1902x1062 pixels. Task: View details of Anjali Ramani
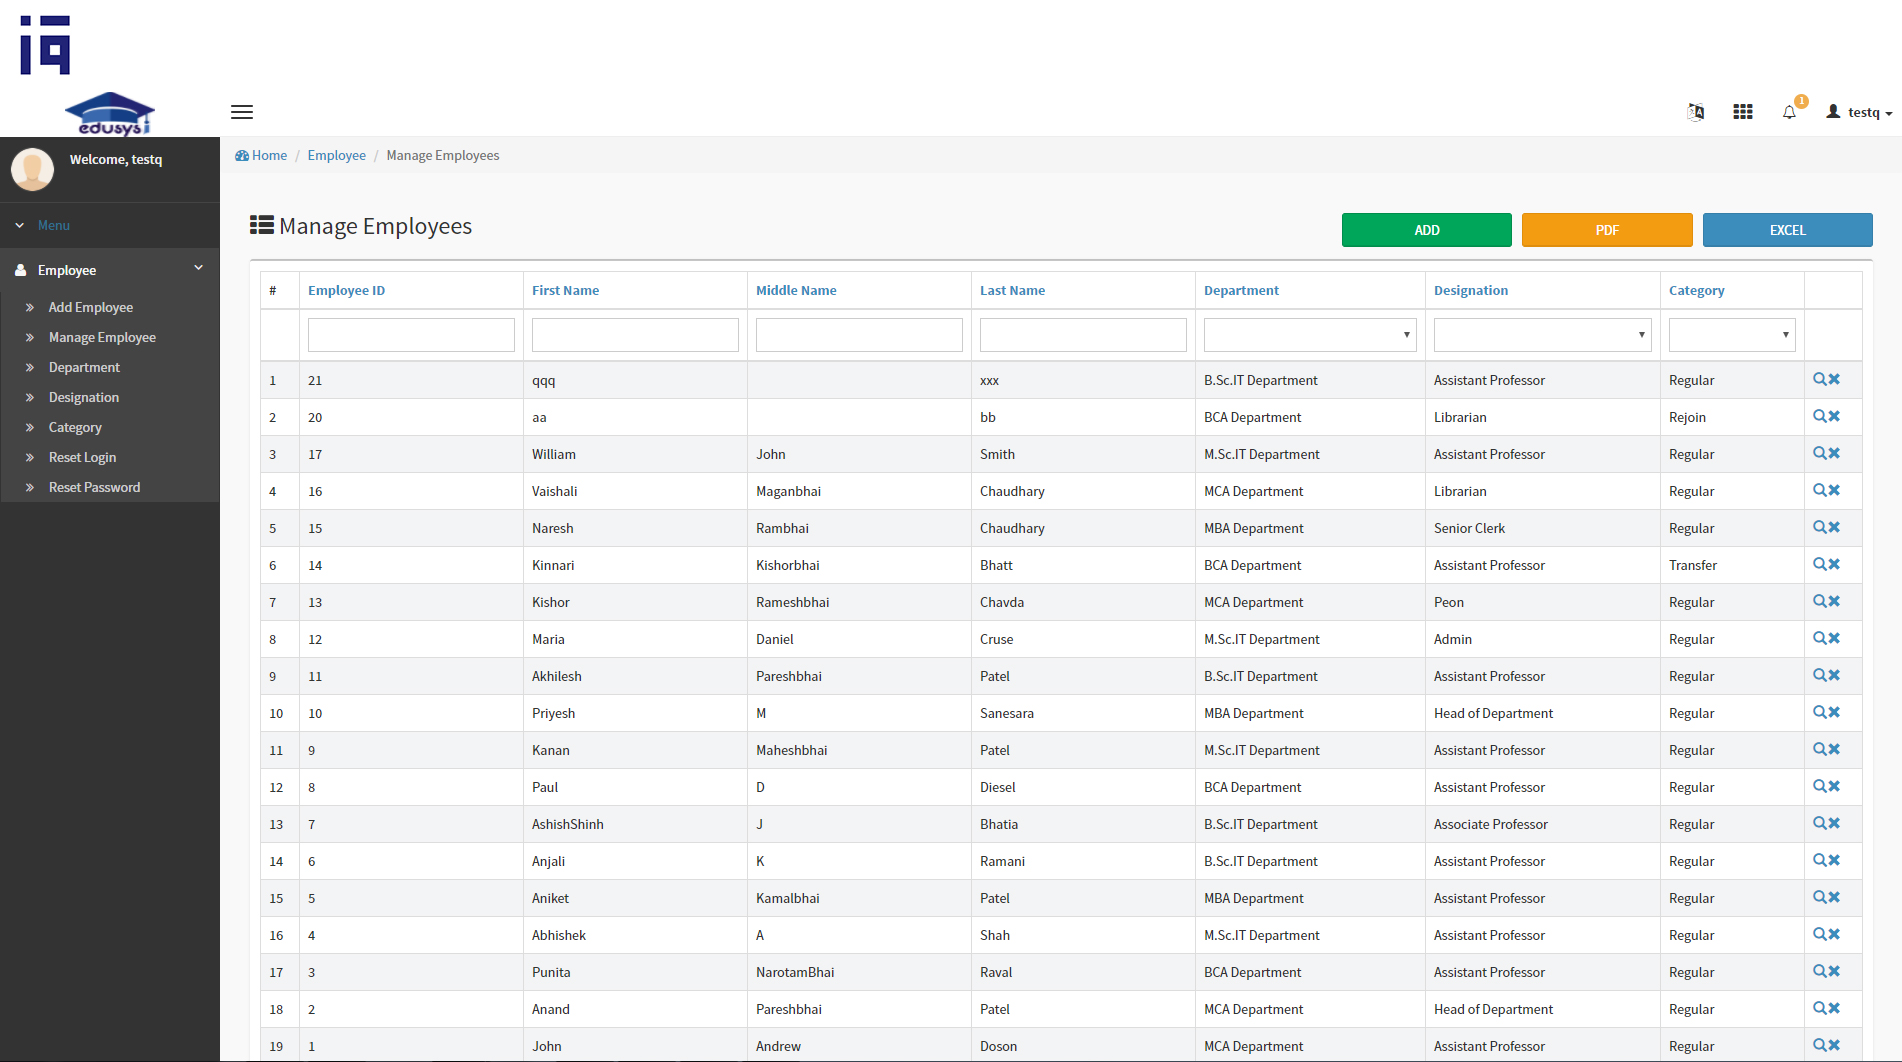pos(1820,860)
